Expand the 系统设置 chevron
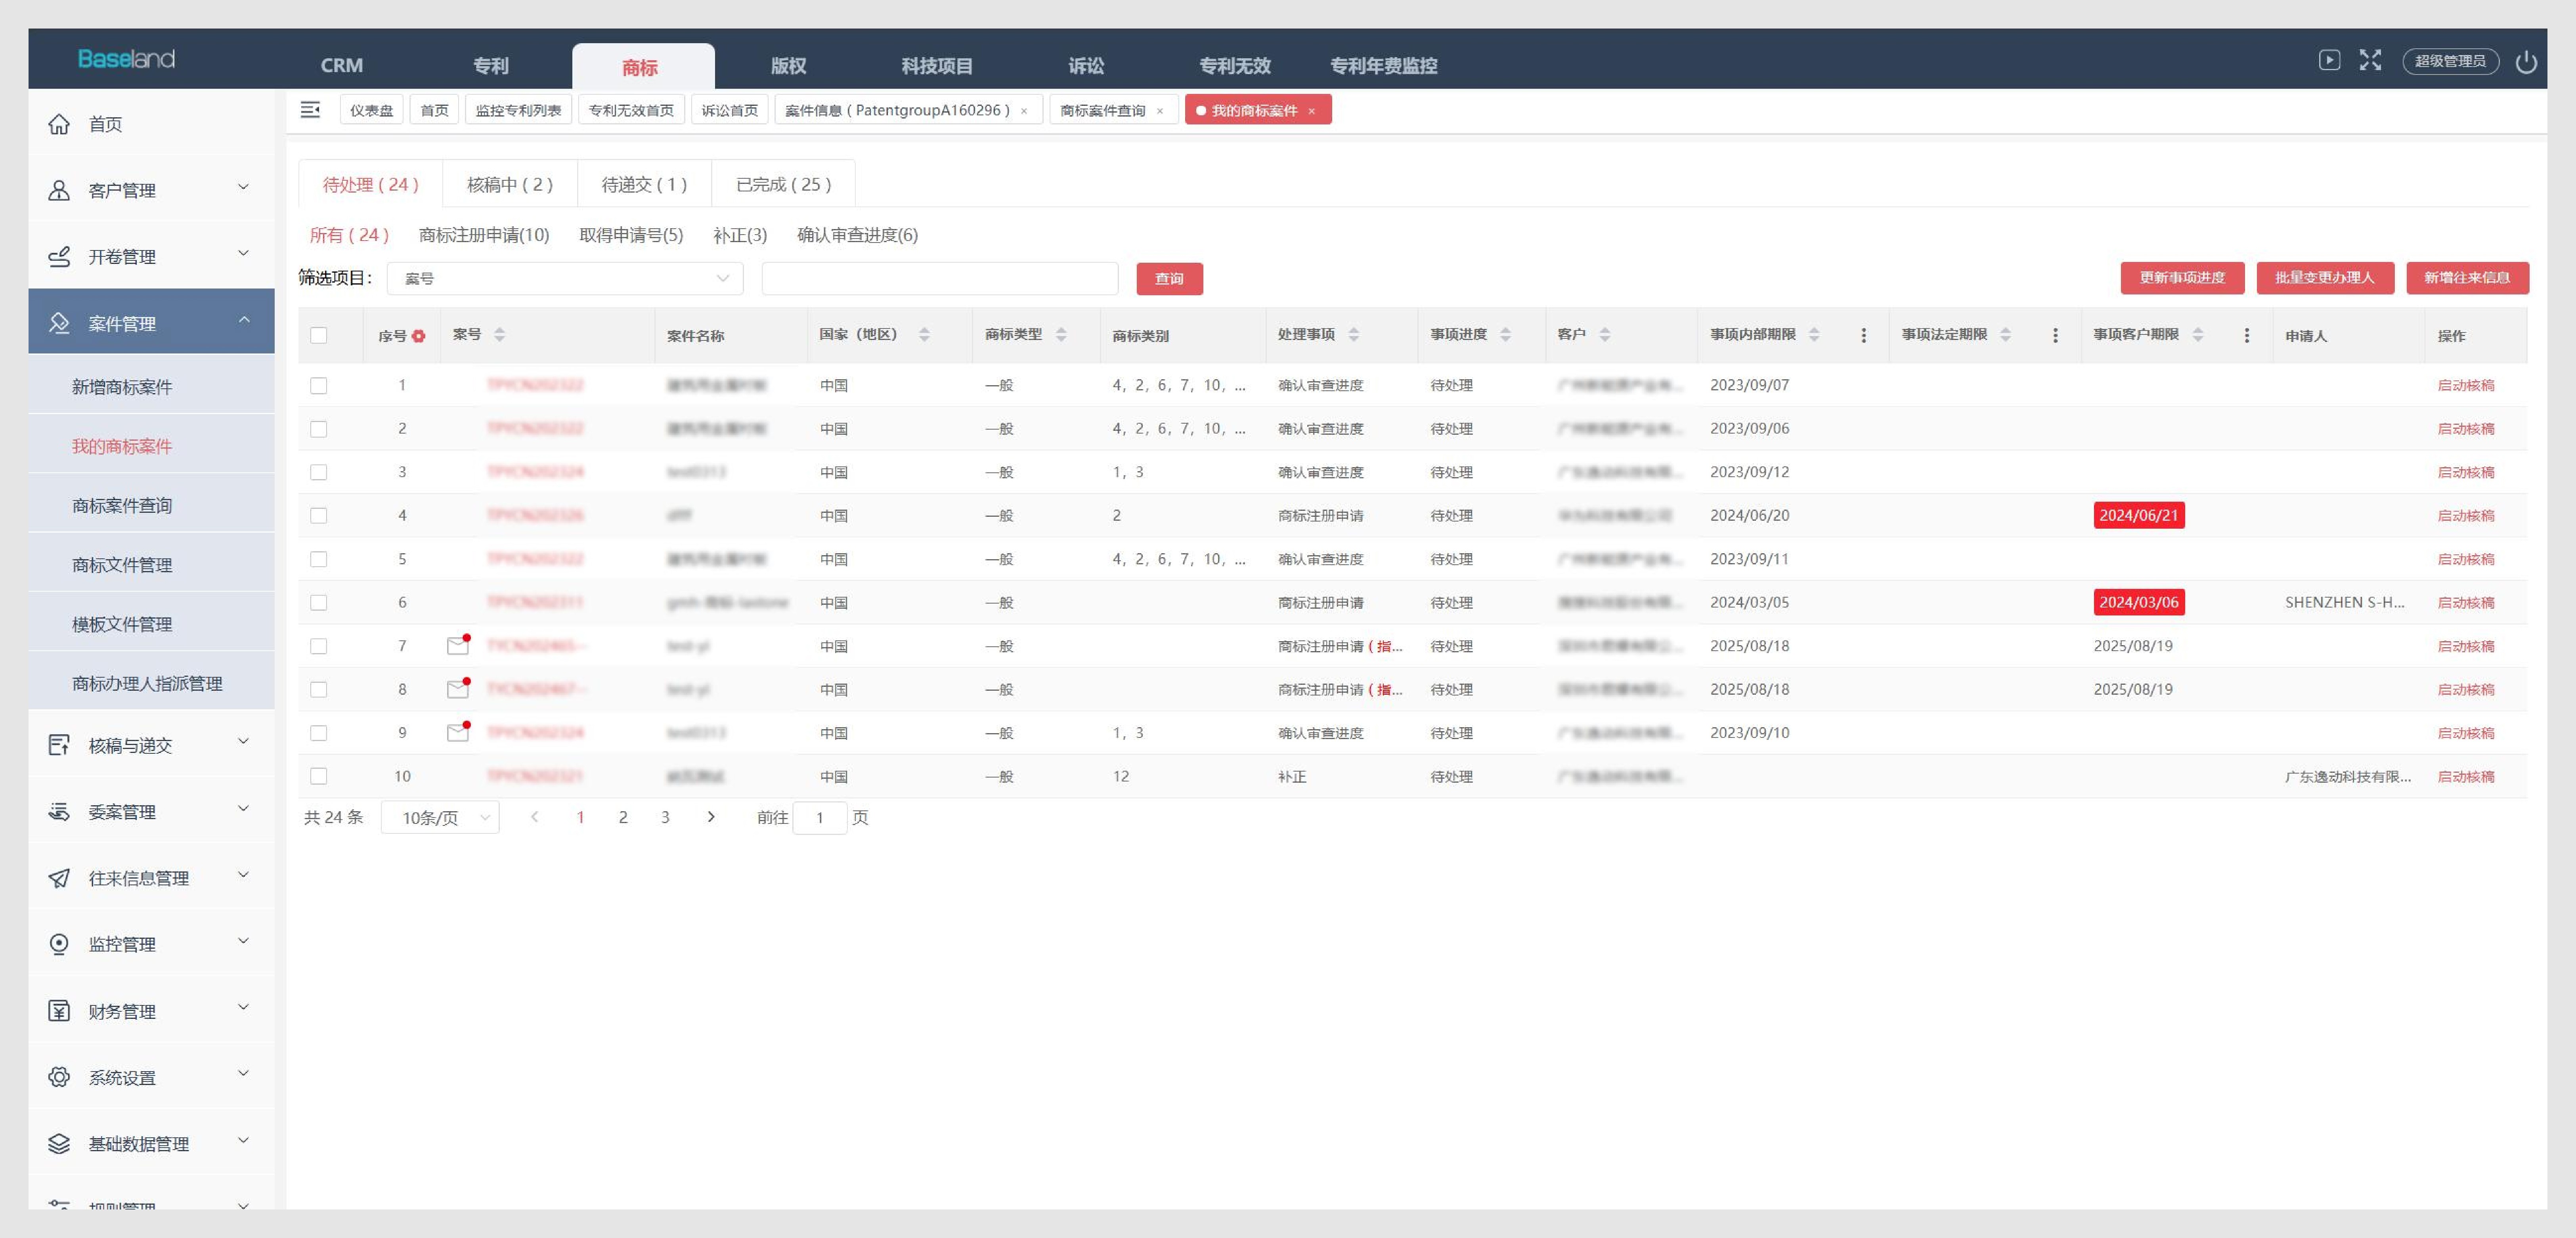 click(243, 1074)
